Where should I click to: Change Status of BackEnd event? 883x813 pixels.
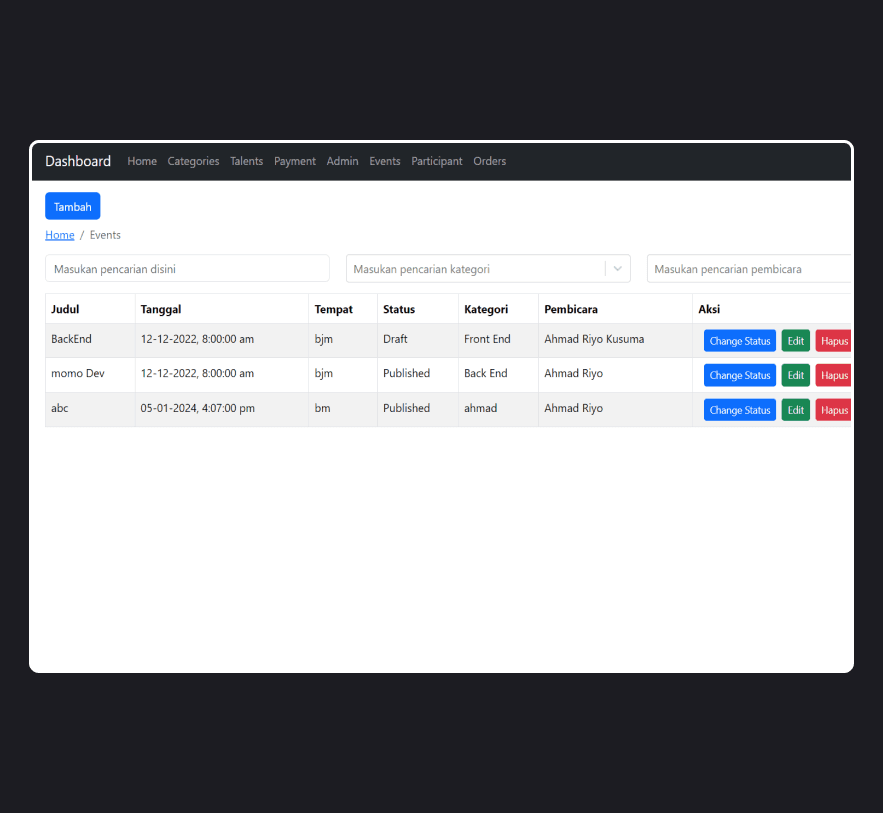740,341
